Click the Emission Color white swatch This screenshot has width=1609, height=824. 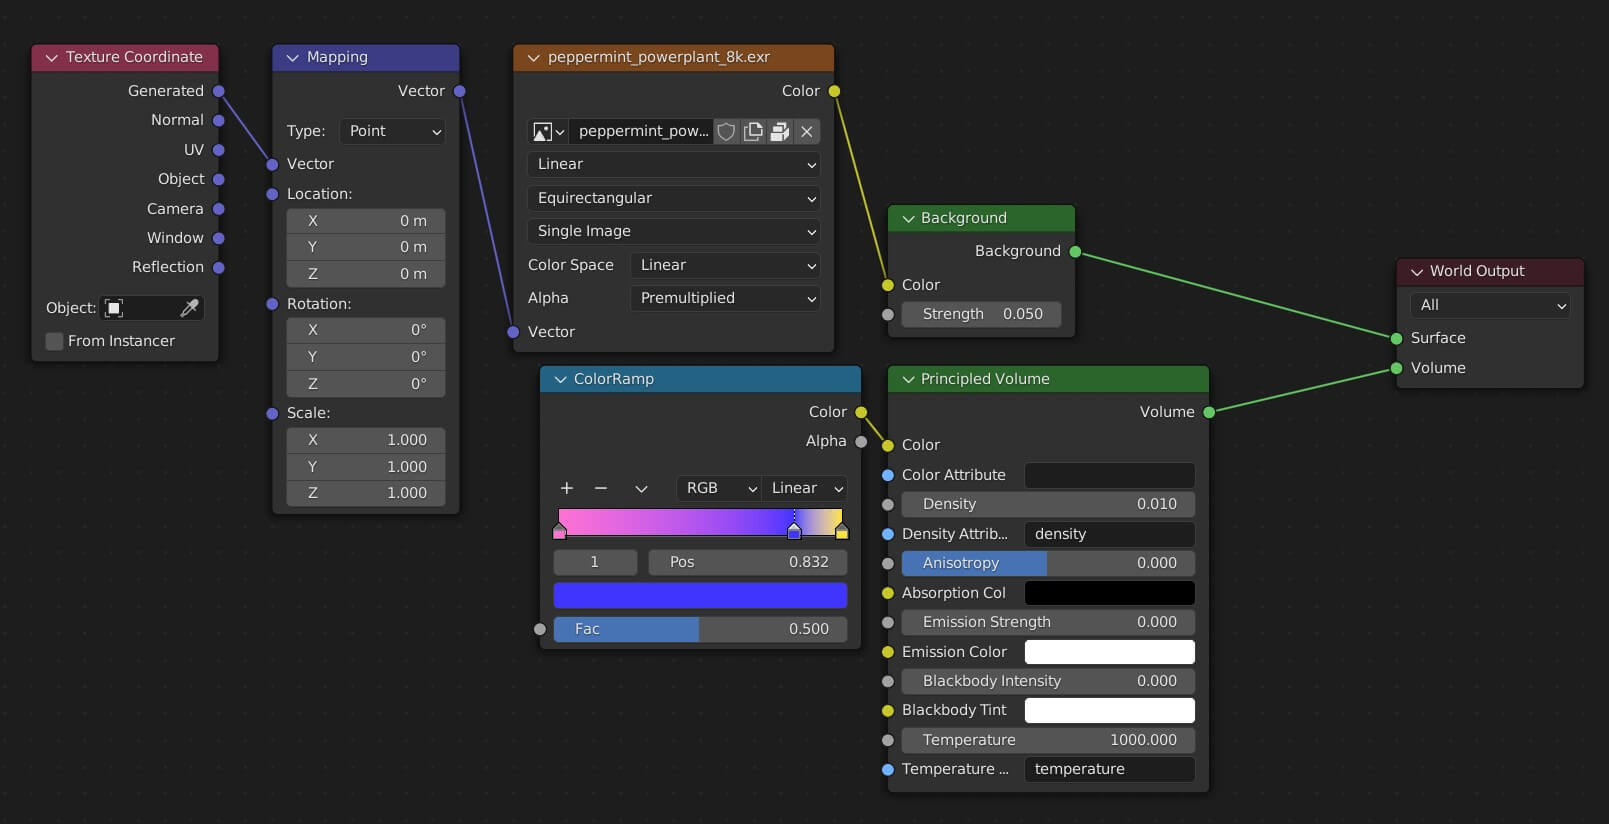coord(1109,652)
